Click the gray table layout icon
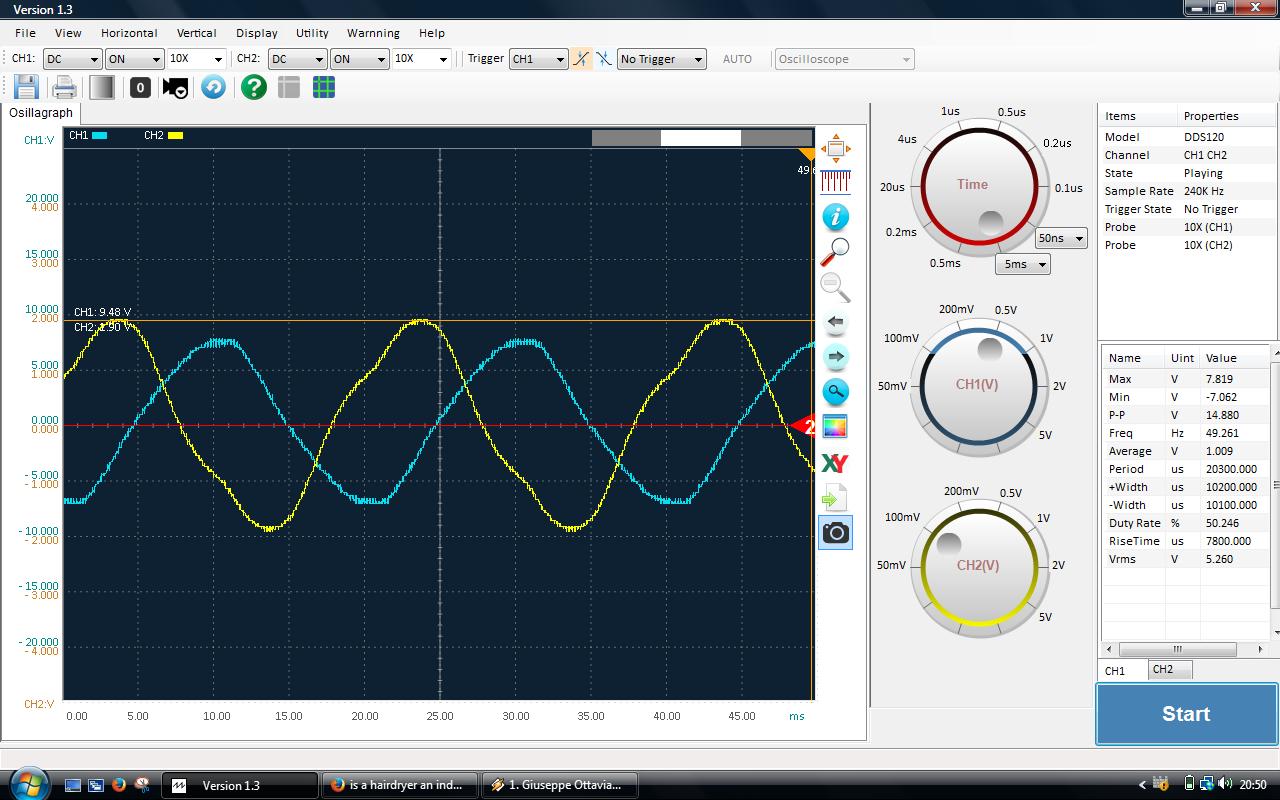This screenshot has height=800, width=1280. (289, 87)
